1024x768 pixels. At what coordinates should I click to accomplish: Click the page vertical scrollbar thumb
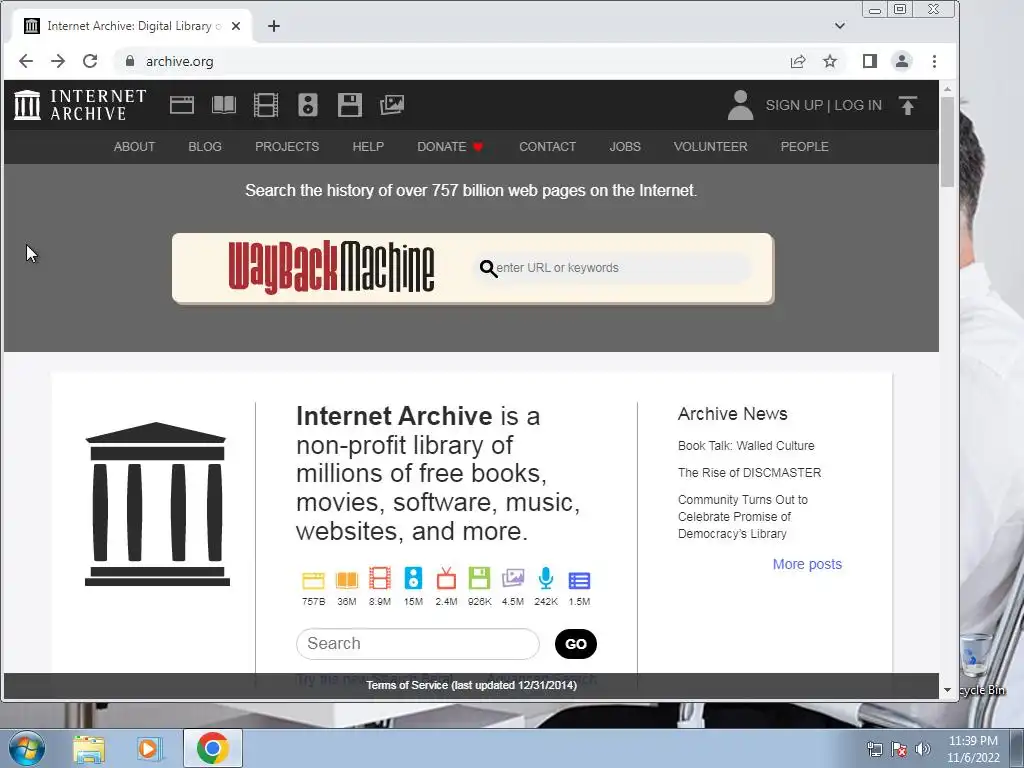pyautogui.click(x=948, y=140)
